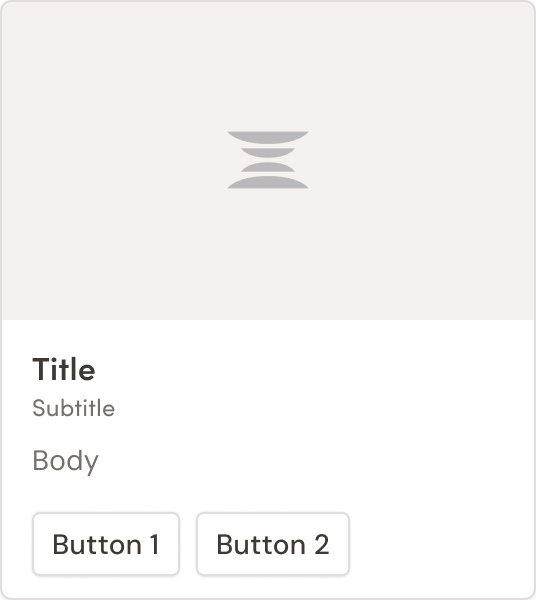Click empty white space right of Button 2

[x=440, y=544]
